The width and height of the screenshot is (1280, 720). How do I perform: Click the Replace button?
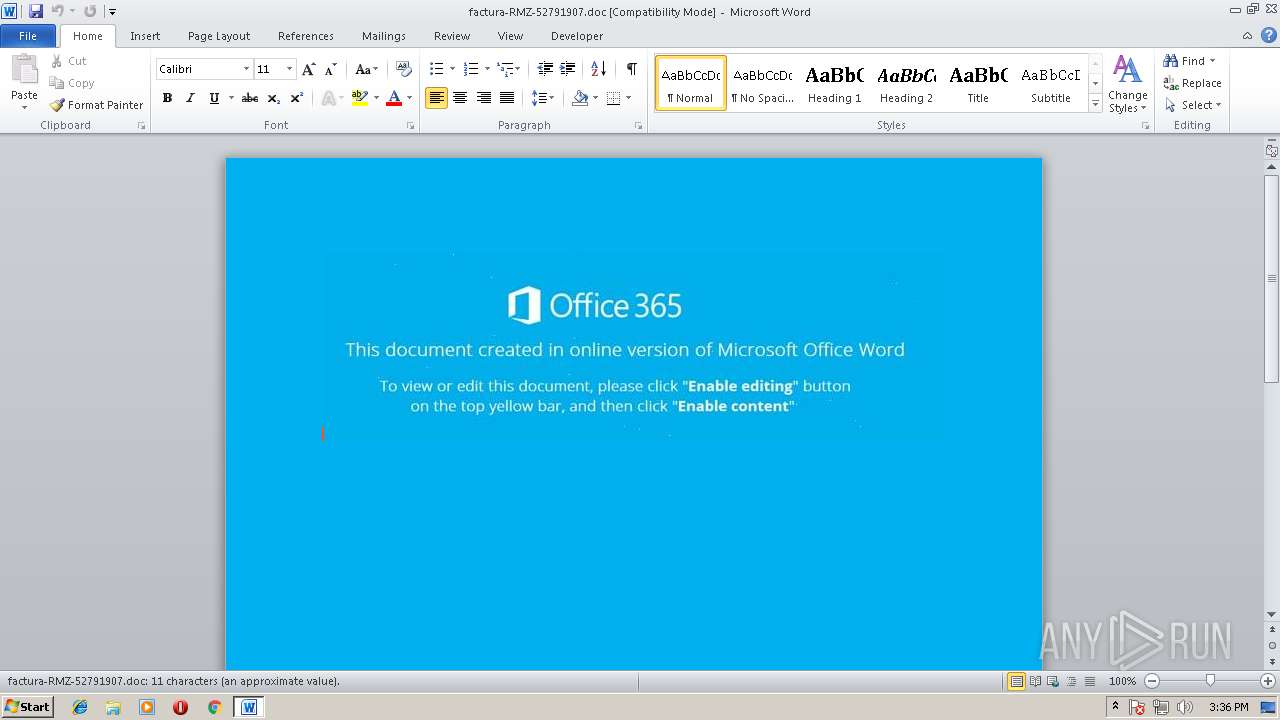click(x=1192, y=83)
